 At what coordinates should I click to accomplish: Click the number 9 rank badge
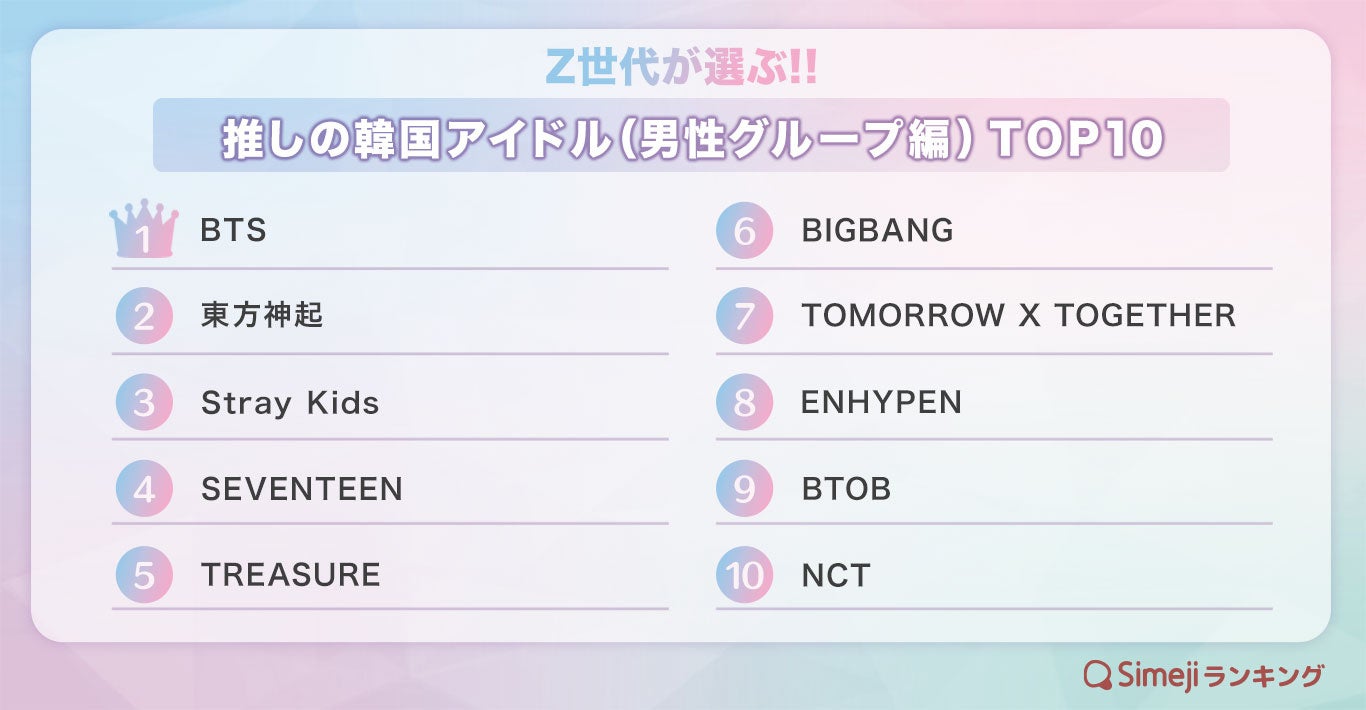745,489
